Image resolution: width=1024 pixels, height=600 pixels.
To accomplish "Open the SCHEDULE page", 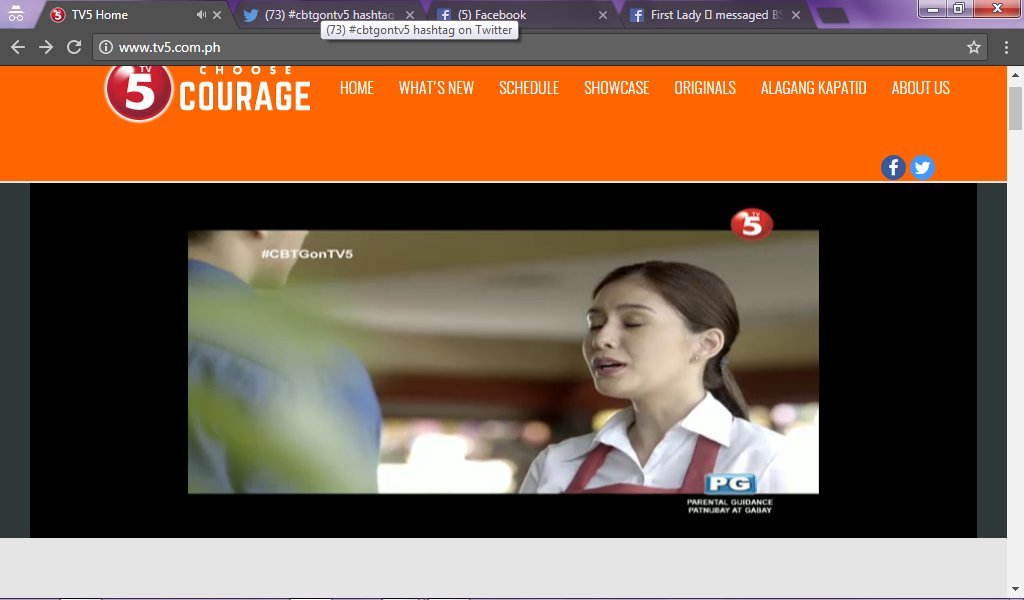I will [529, 87].
